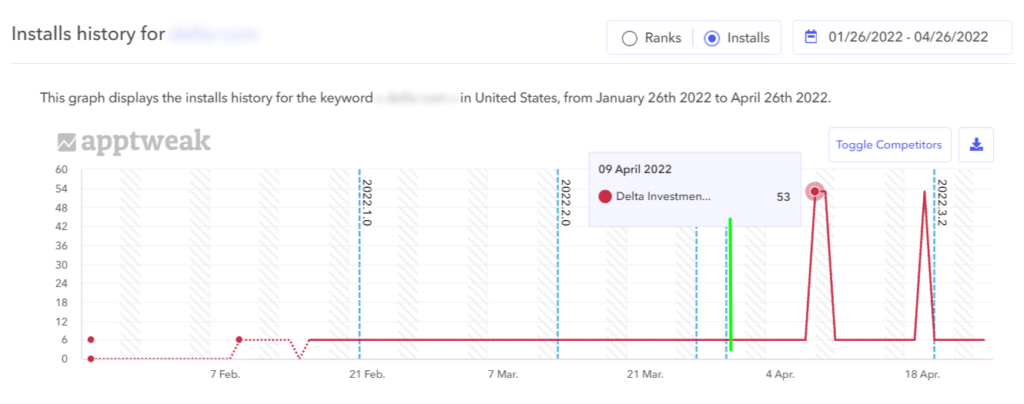The width and height of the screenshot is (1024, 404).
Task: Click the red dot at 0 on the y-axis
Action: click(x=91, y=359)
